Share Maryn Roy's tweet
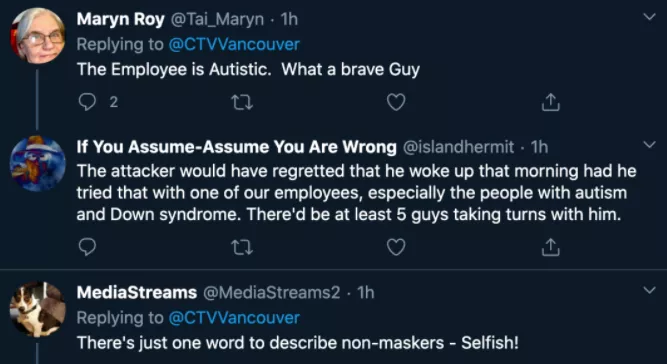 [550, 102]
